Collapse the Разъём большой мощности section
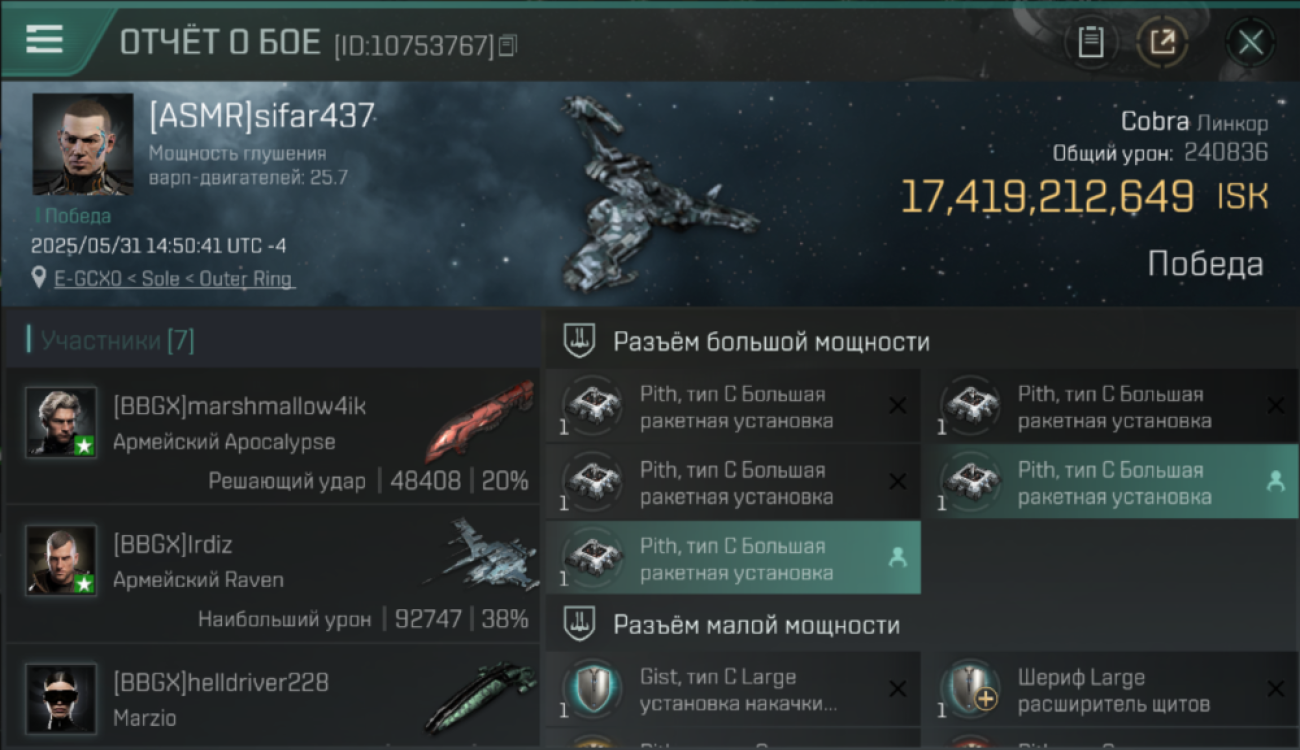The image size is (1300, 750). tap(922, 341)
